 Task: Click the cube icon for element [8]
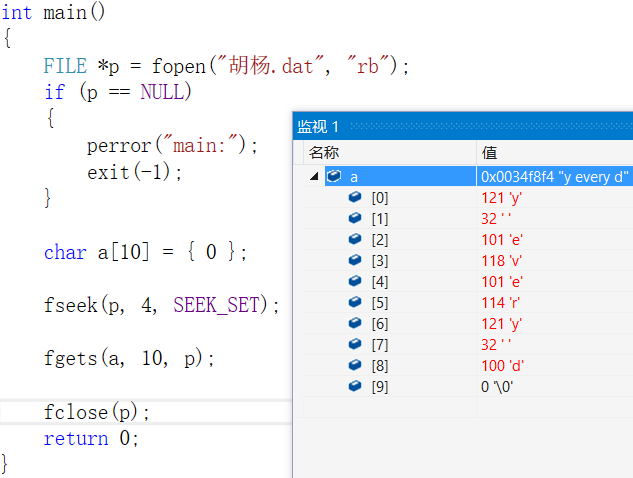click(x=355, y=365)
